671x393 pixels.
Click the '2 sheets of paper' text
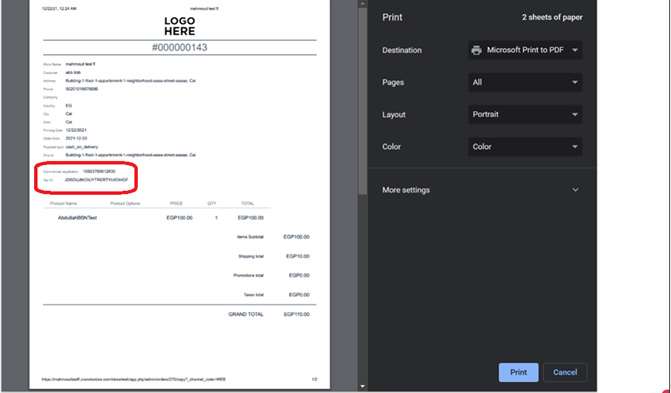552,18
